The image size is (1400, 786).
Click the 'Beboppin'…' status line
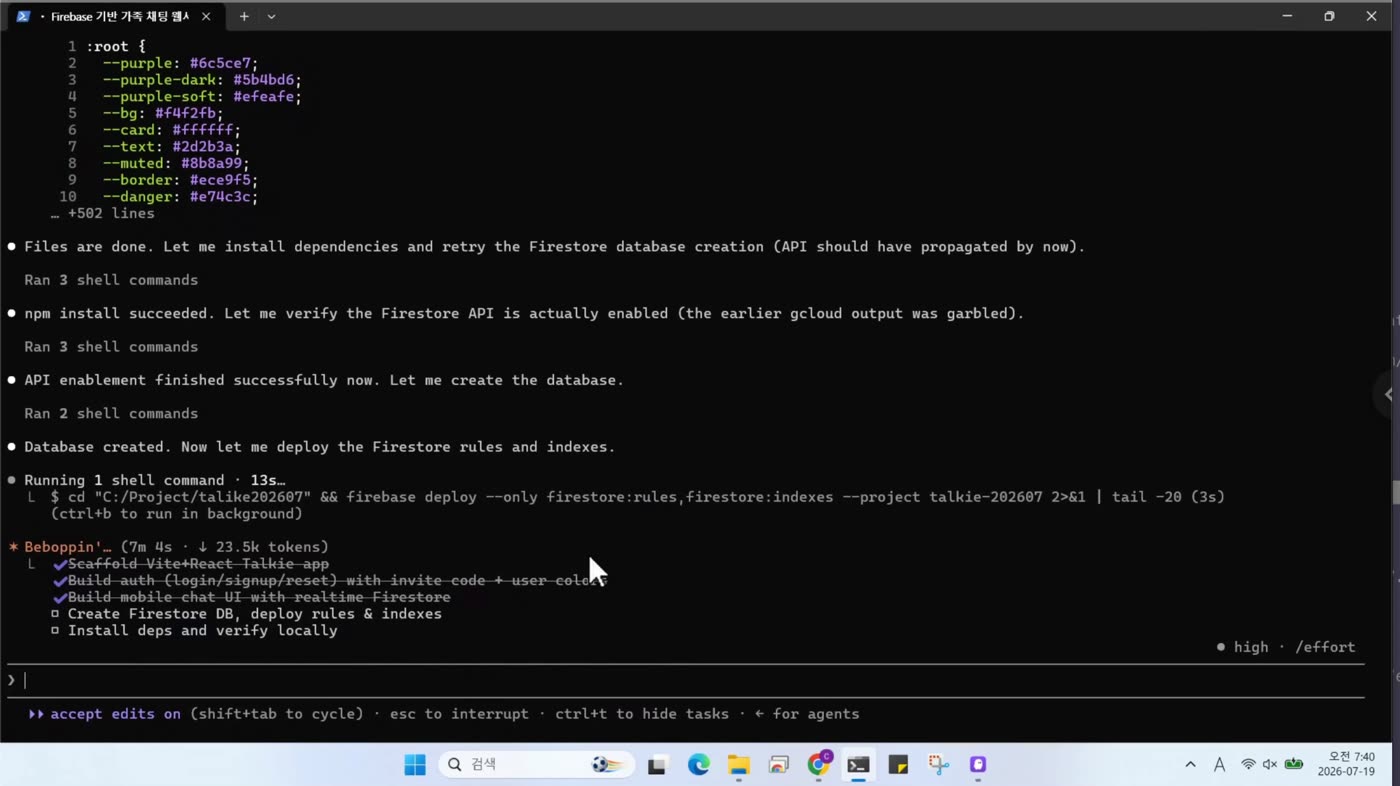[x=168, y=547]
